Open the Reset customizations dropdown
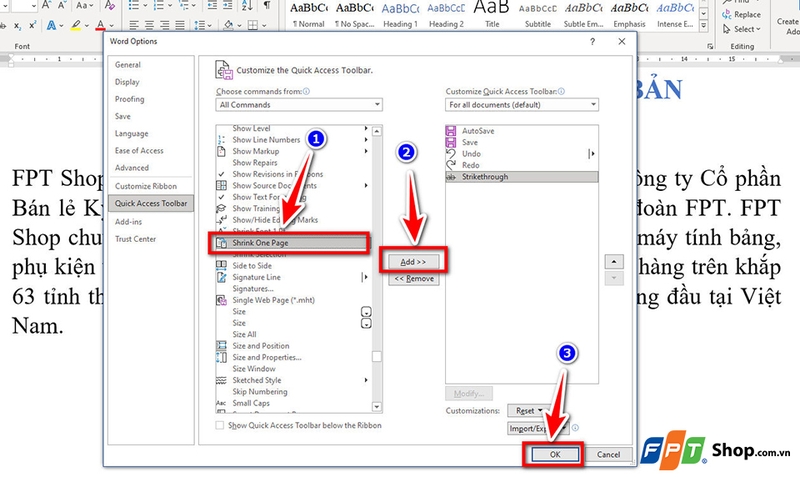The width and height of the screenshot is (800, 477). pyautogui.click(x=529, y=410)
